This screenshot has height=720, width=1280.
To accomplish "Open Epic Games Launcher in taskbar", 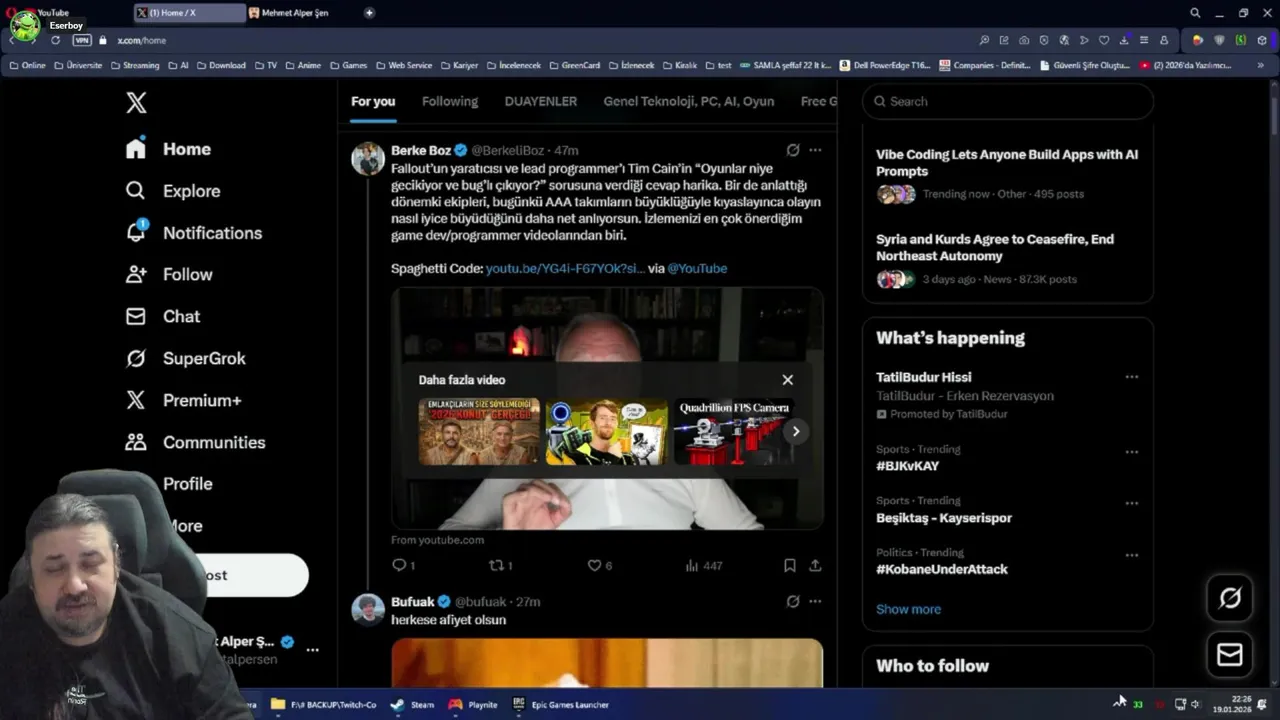I will pyautogui.click(x=561, y=704).
